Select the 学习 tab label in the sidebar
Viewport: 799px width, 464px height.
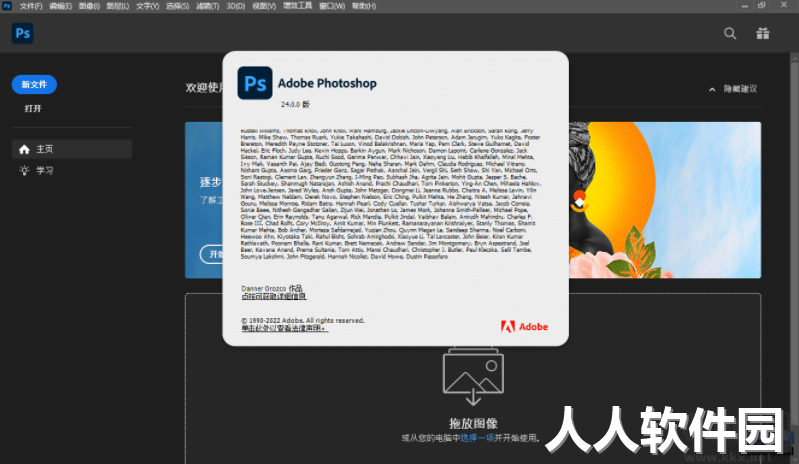pyautogui.click(x=44, y=171)
